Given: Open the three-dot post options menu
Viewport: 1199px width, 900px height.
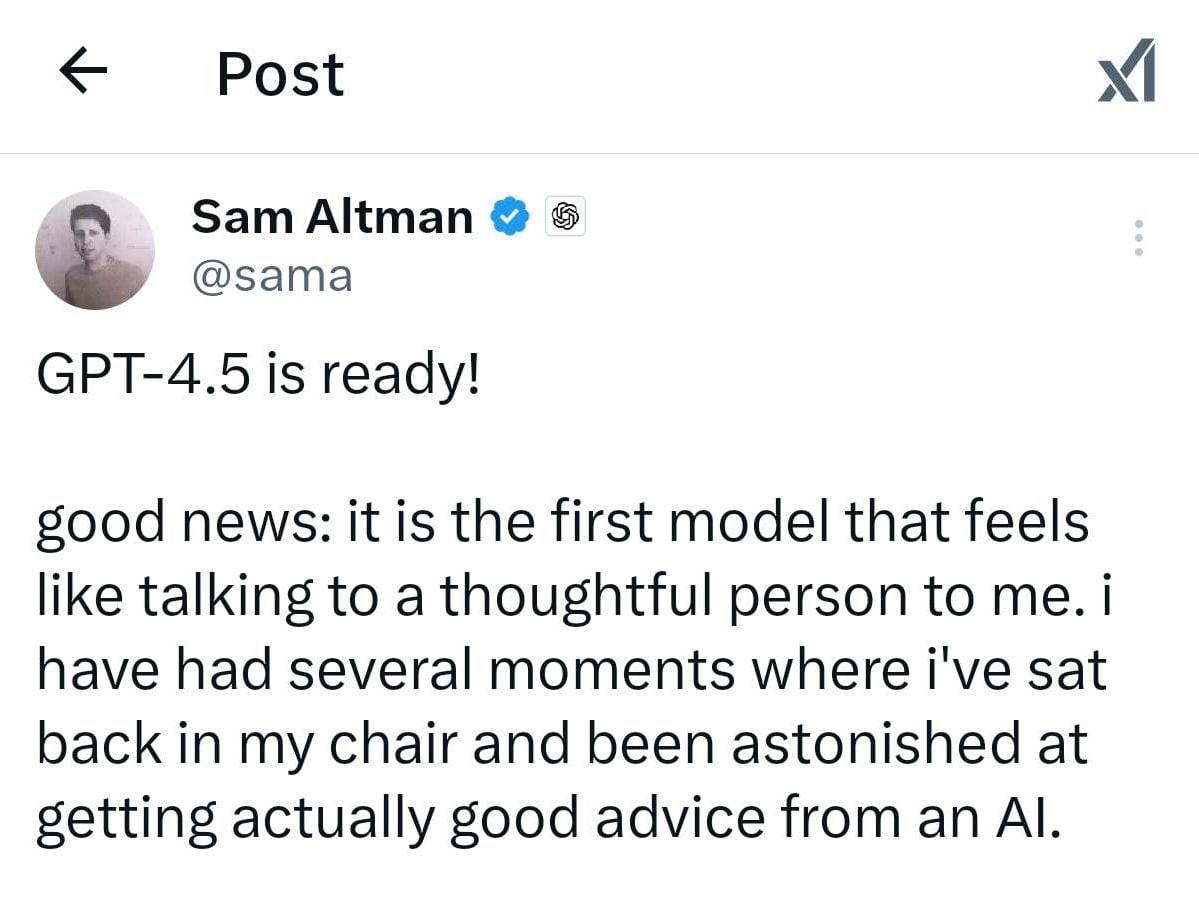Looking at the screenshot, I should click(1137, 238).
